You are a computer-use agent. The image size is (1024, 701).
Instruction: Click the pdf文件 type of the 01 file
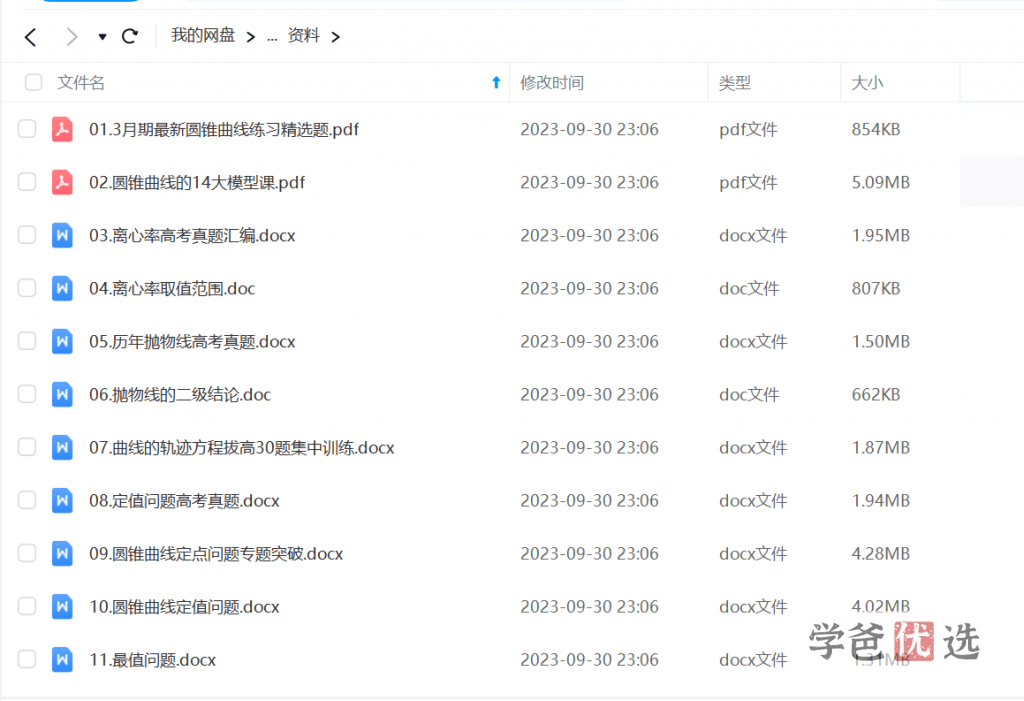pos(748,129)
